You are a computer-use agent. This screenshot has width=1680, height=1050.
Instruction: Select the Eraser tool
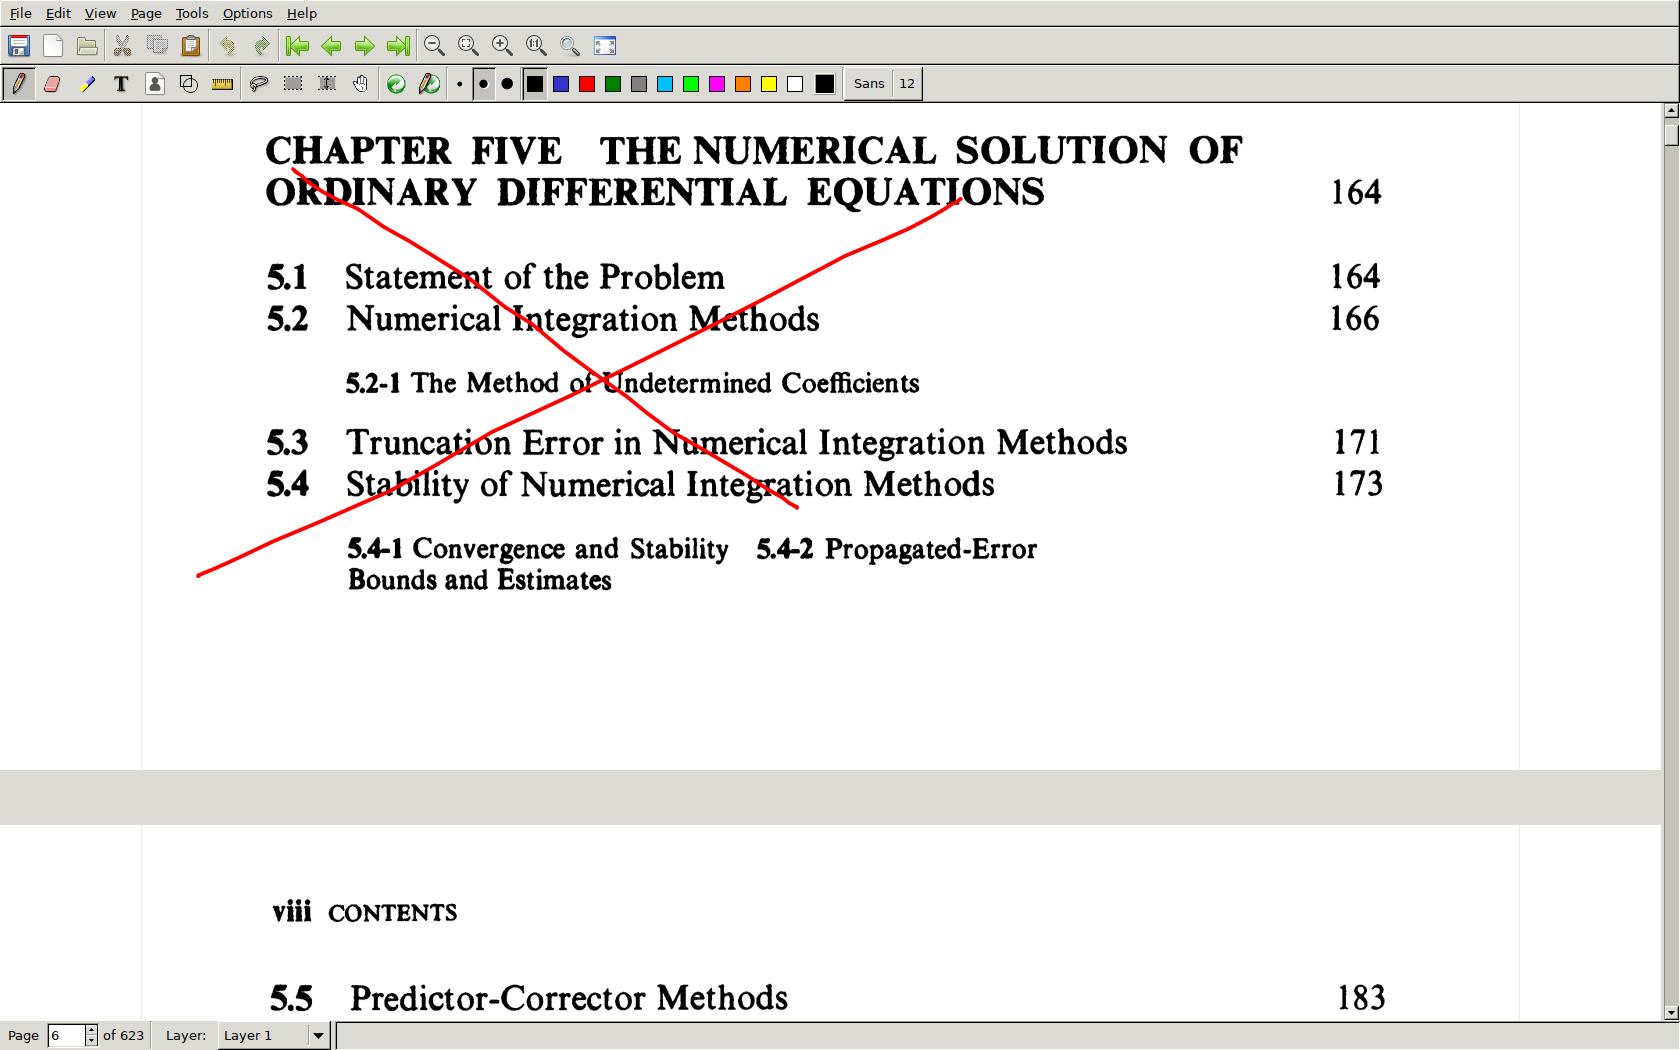[x=53, y=84]
